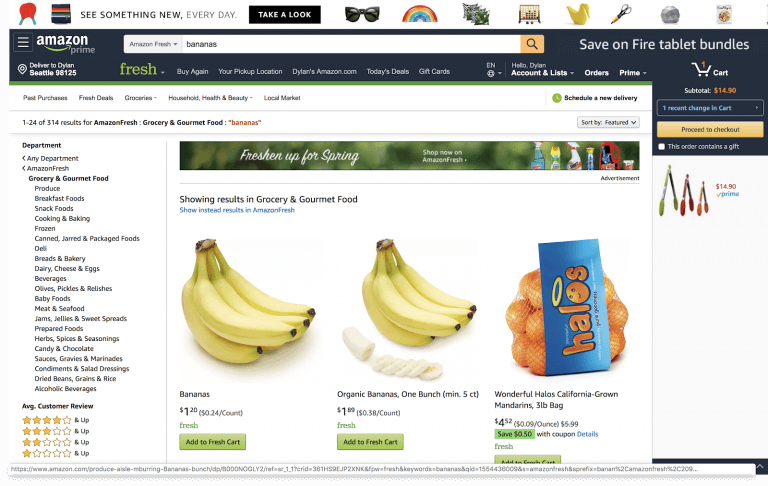Check 'This order contains a gift'
Screen dimensions: 768x486
[x=662, y=146]
